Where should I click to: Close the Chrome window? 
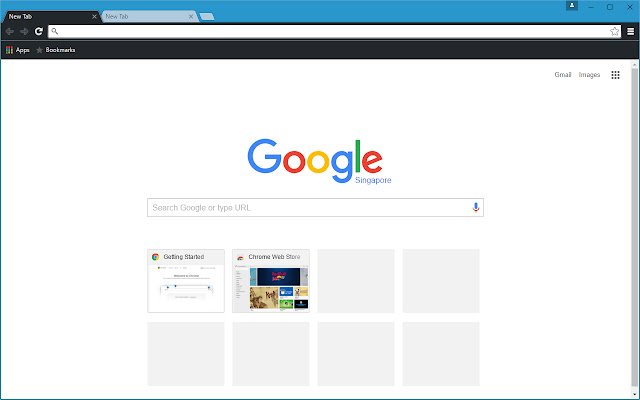click(630, 7)
